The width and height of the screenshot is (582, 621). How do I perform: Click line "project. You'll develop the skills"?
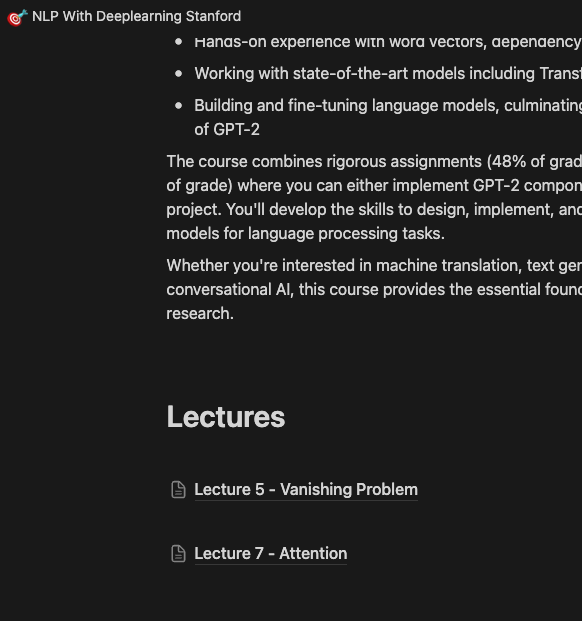click(x=374, y=210)
